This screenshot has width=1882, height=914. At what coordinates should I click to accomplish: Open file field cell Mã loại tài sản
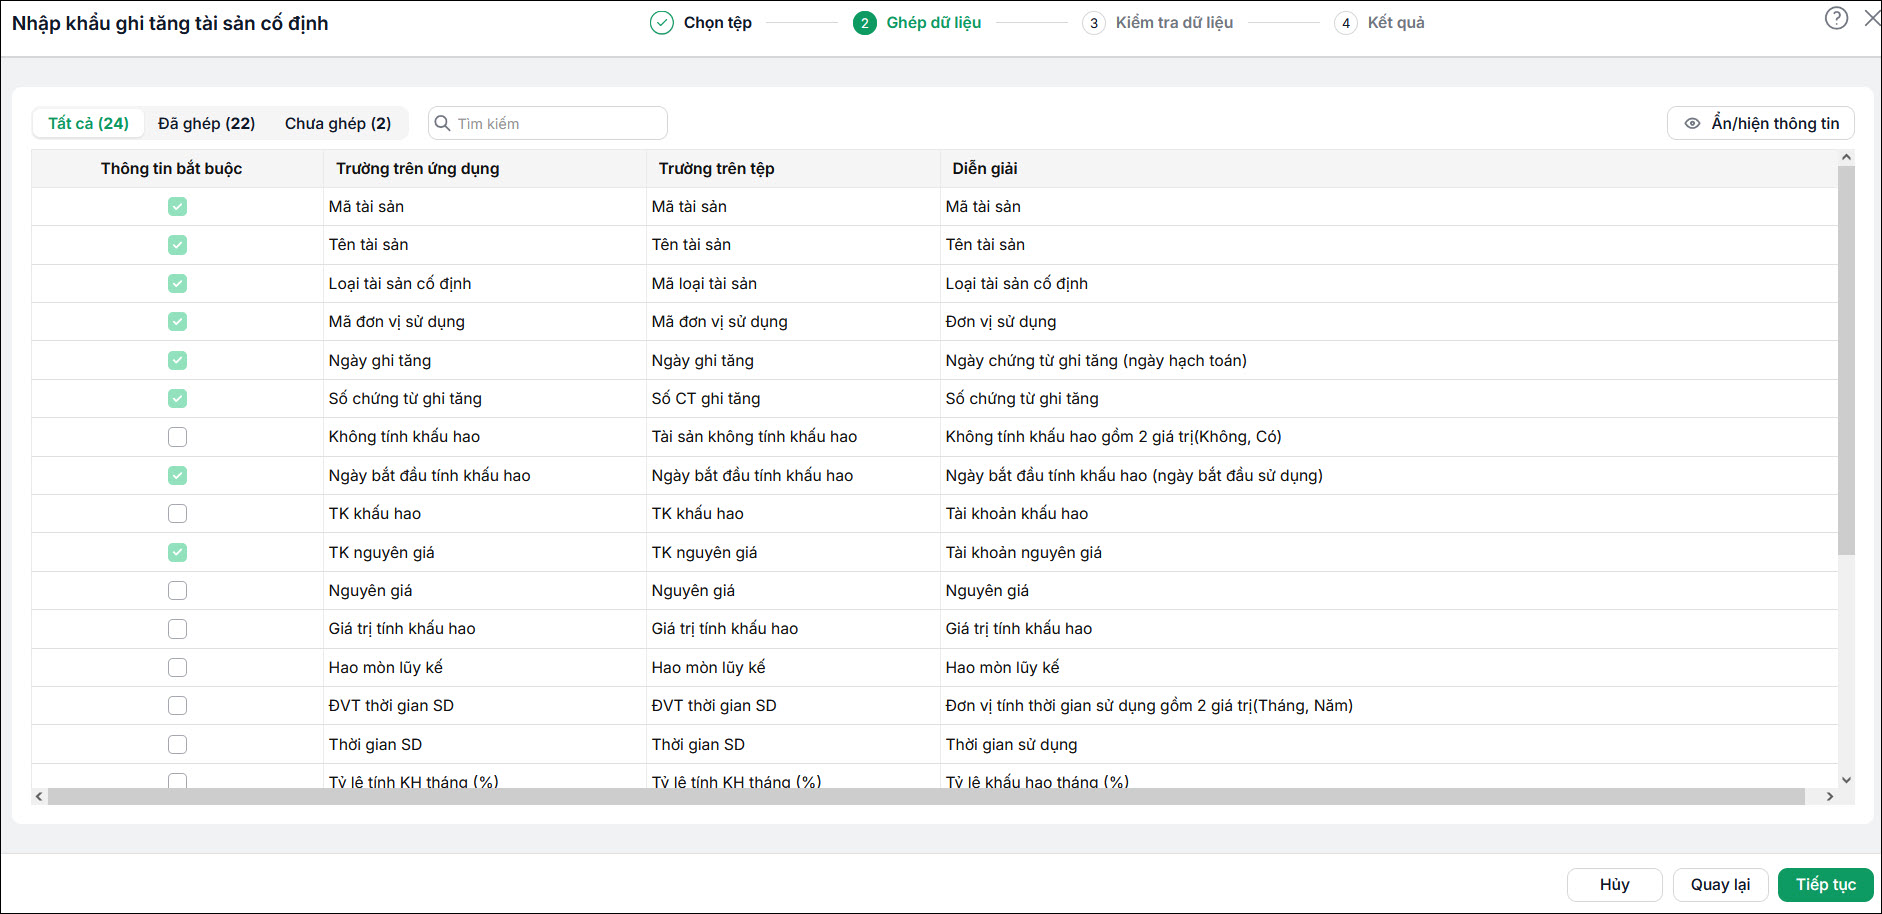click(x=793, y=283)
